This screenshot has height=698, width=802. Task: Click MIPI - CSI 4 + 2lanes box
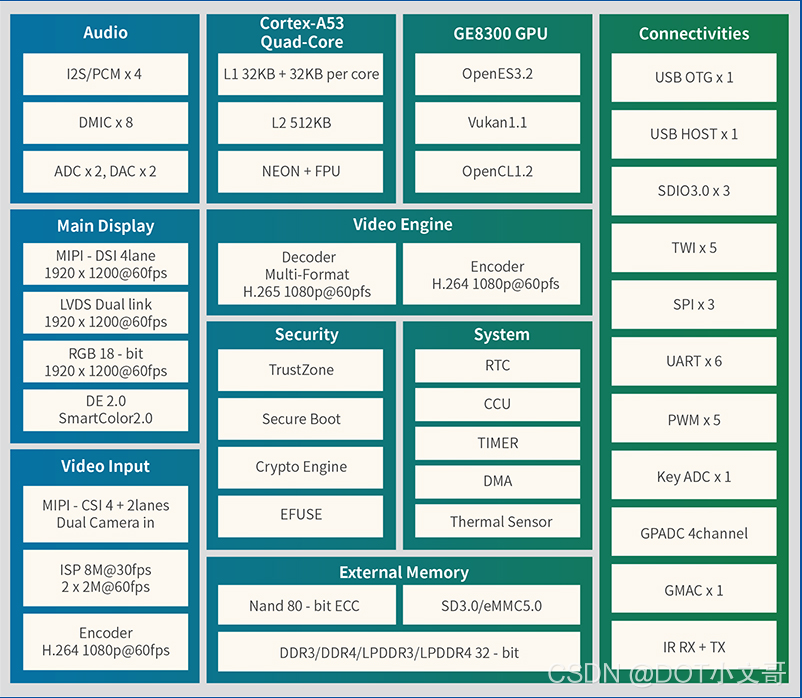point(105,514)
